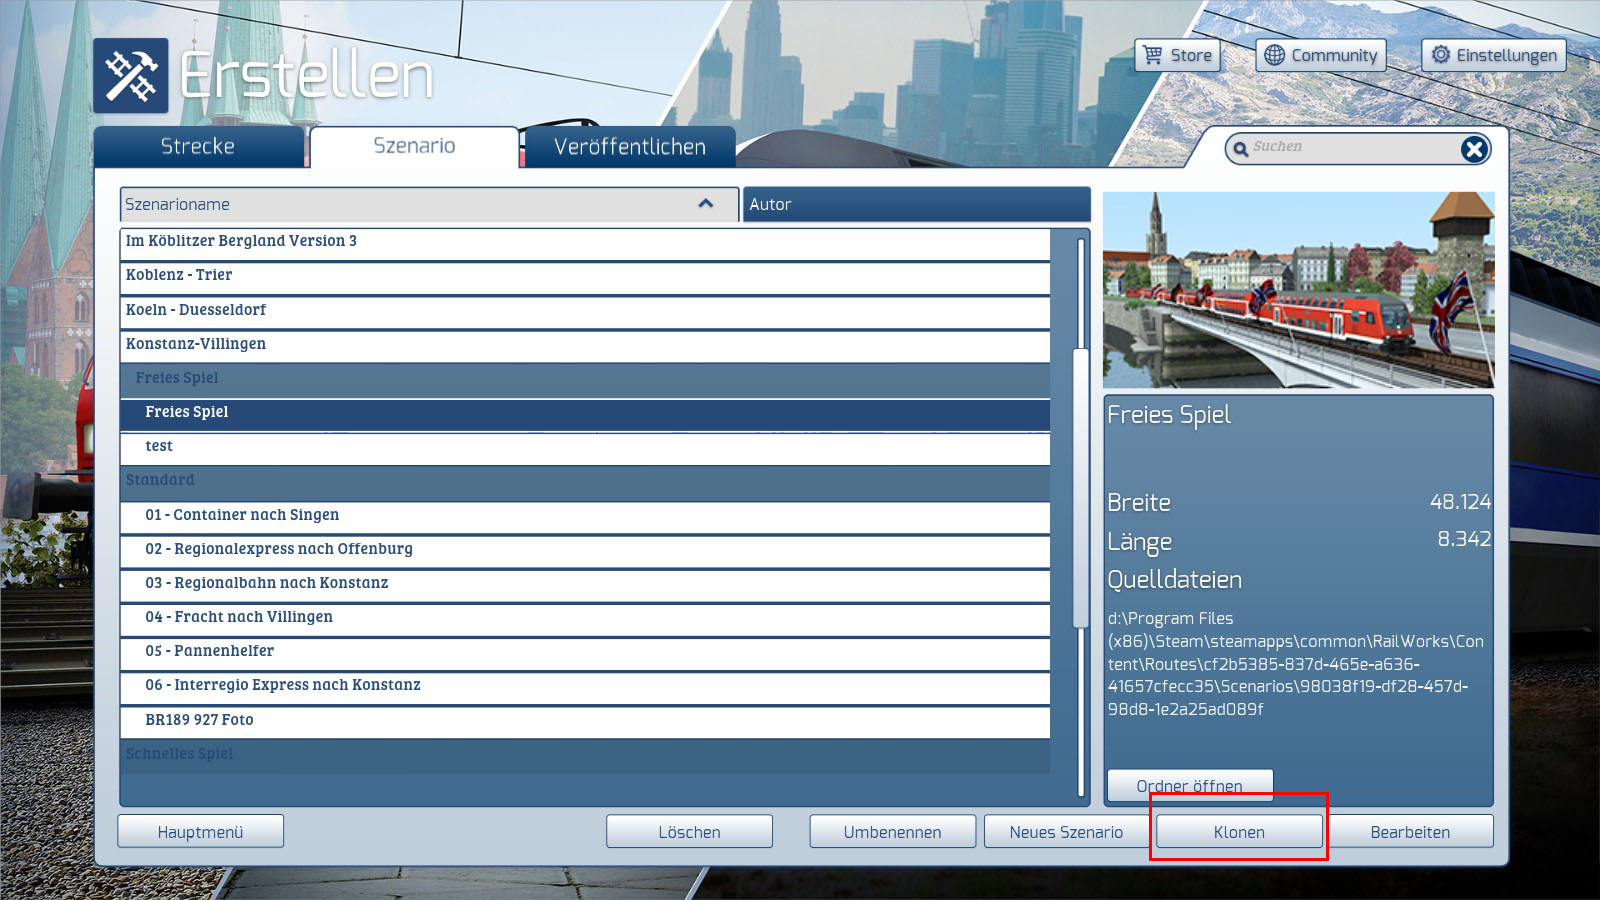This screenshot has width=1600, height=900.
Task: Select the Szenario tab
Action: click(x=414, y=147)
